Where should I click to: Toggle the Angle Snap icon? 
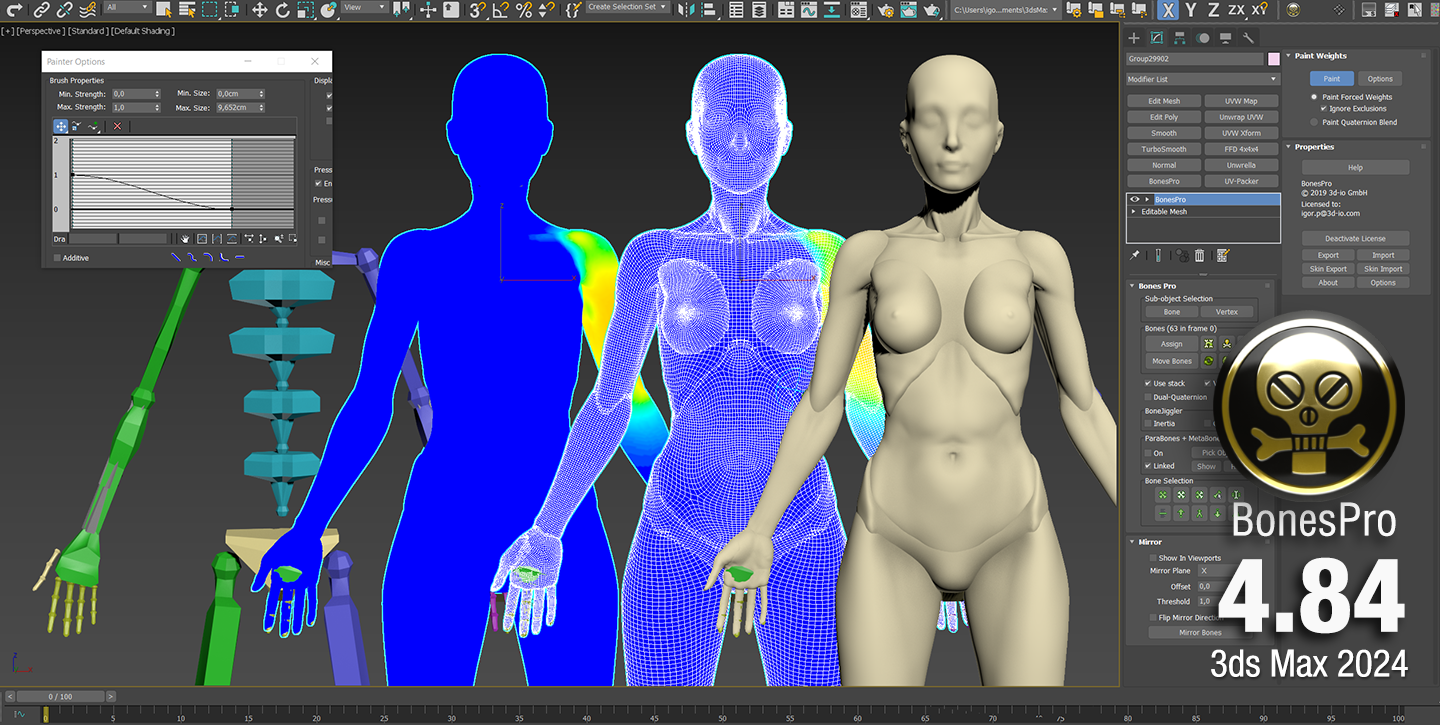click(x=501, y=9)
